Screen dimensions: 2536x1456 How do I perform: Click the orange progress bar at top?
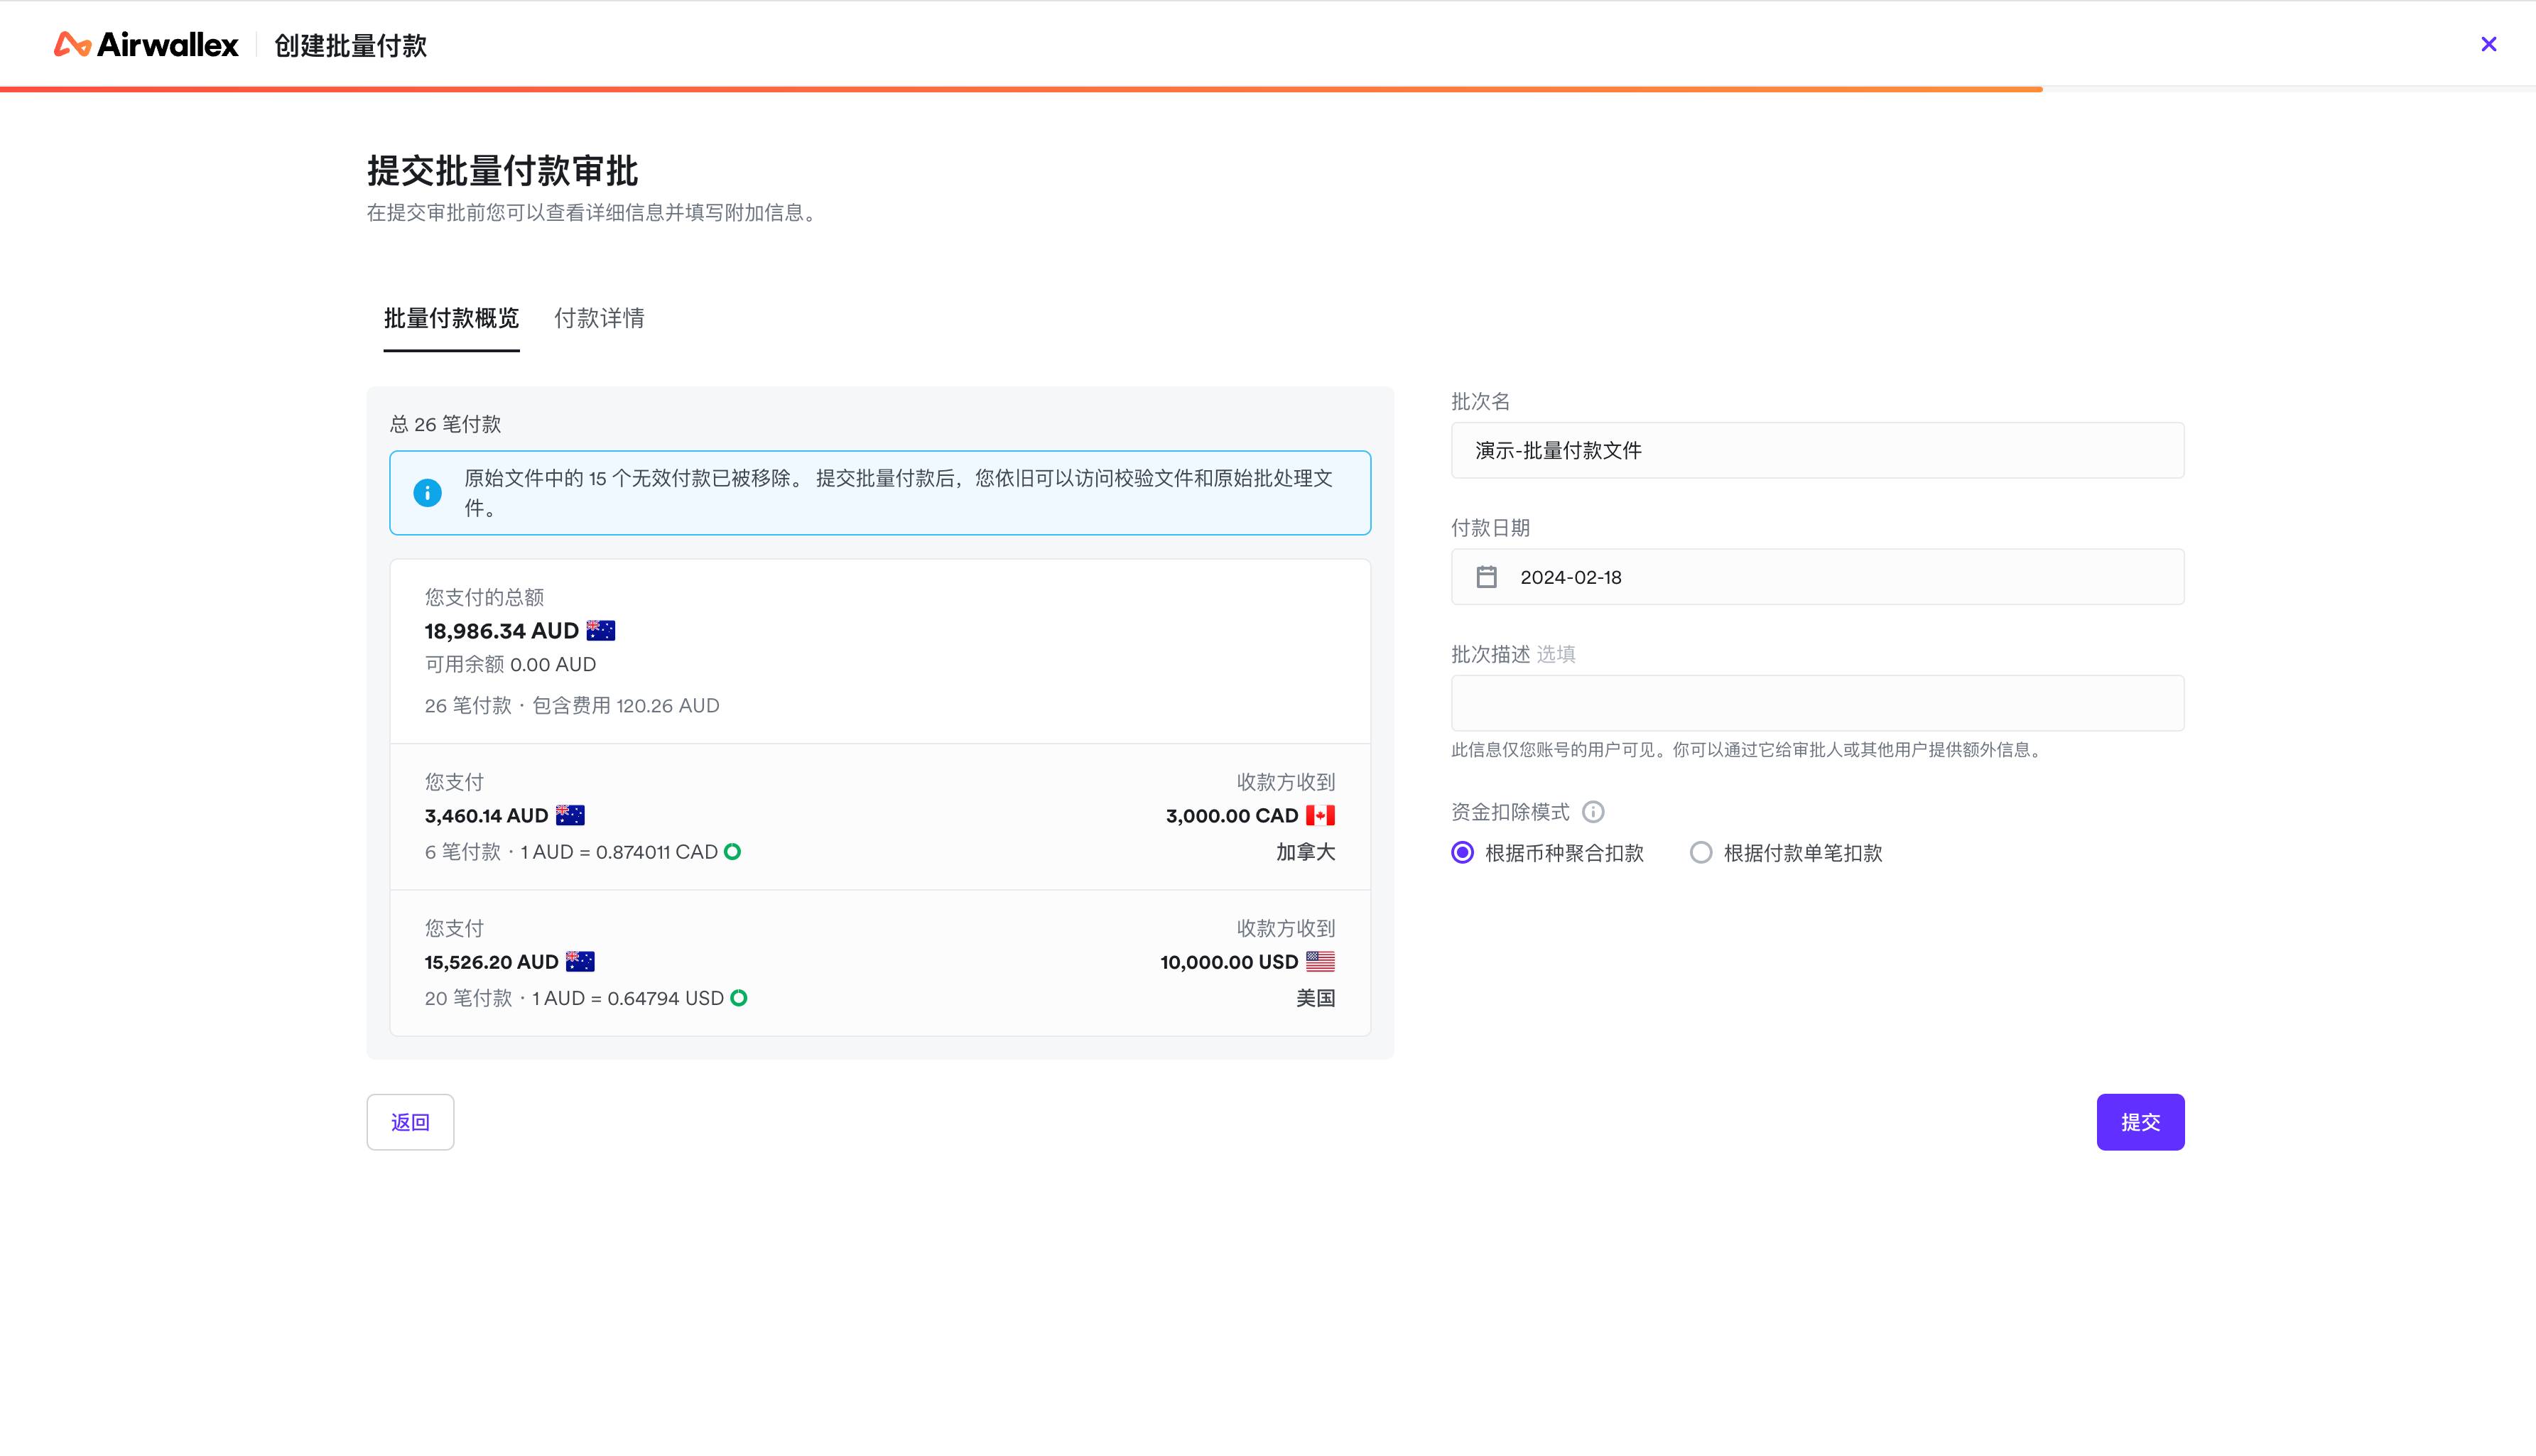(x=1020, y=89)
